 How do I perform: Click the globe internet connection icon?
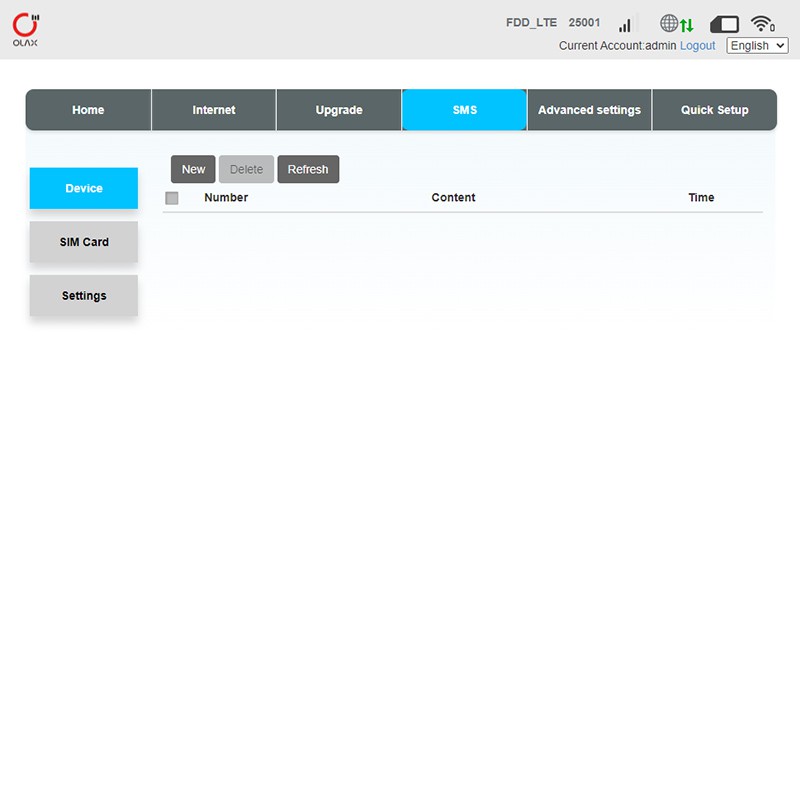[669, 23]
